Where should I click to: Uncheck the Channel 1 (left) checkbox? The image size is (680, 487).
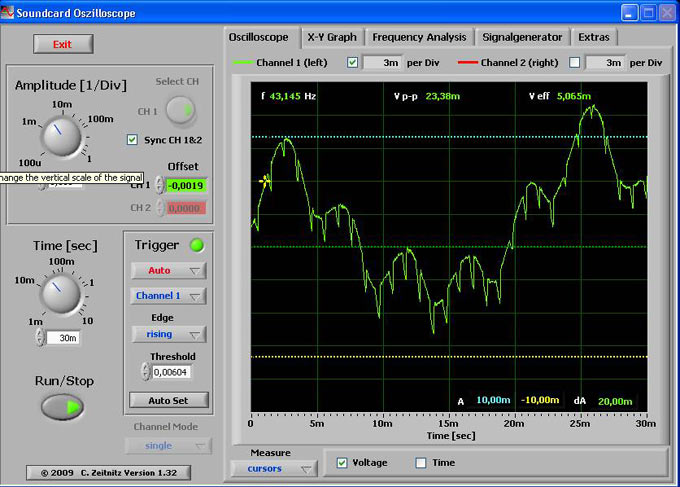click(353, 62)
